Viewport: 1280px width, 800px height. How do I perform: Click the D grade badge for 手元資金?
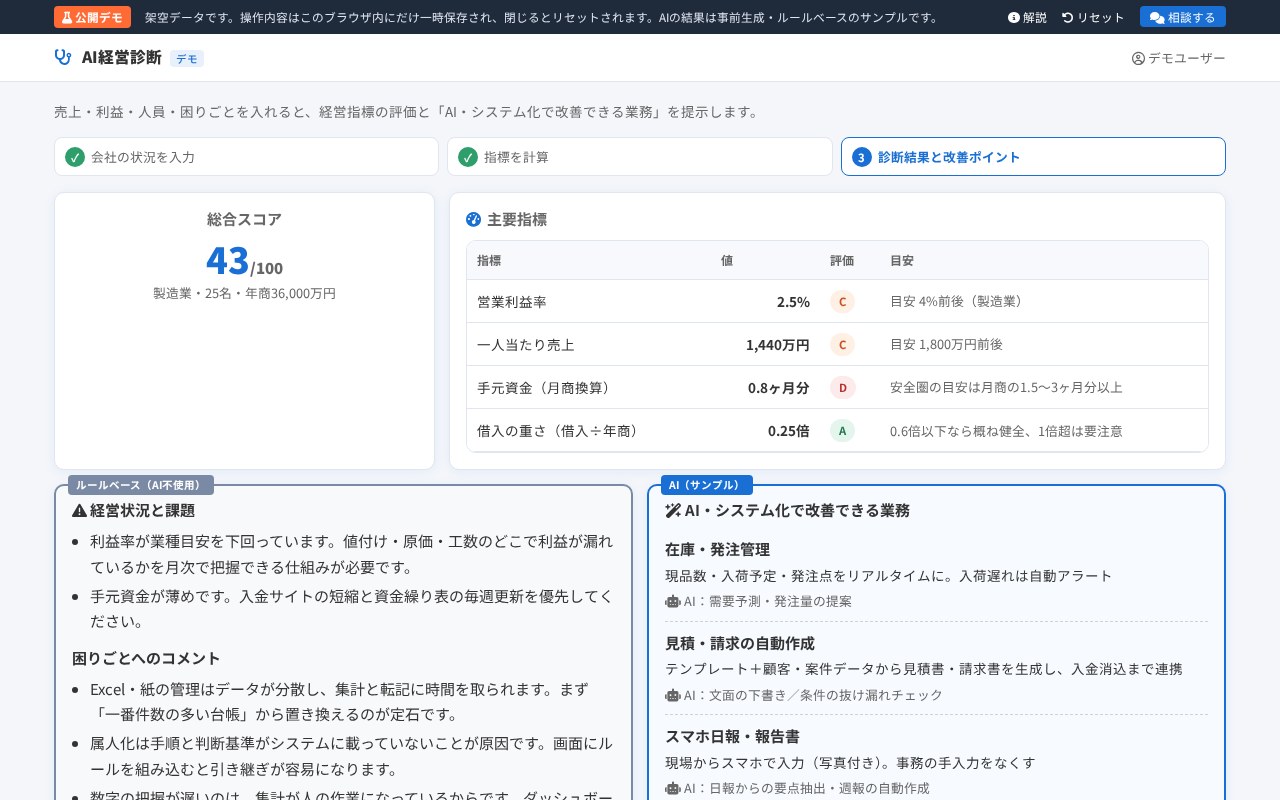(x=842, y=387)
